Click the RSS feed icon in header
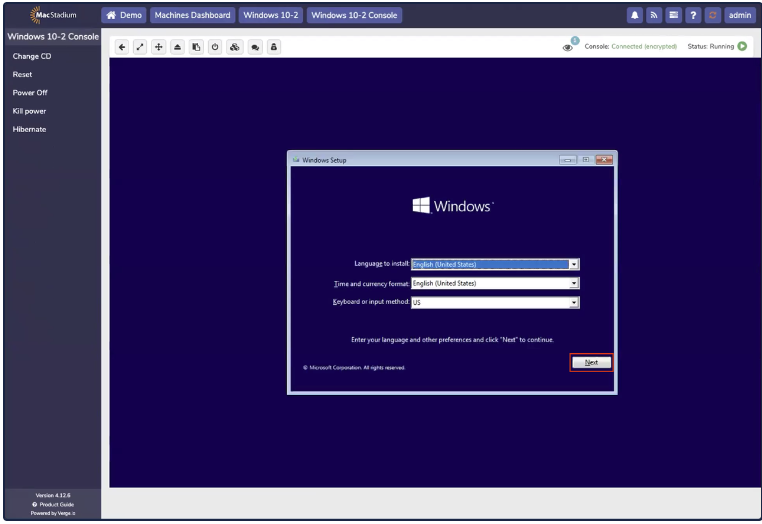This screenshot has width=762, height=524. [x=653, y=15]
